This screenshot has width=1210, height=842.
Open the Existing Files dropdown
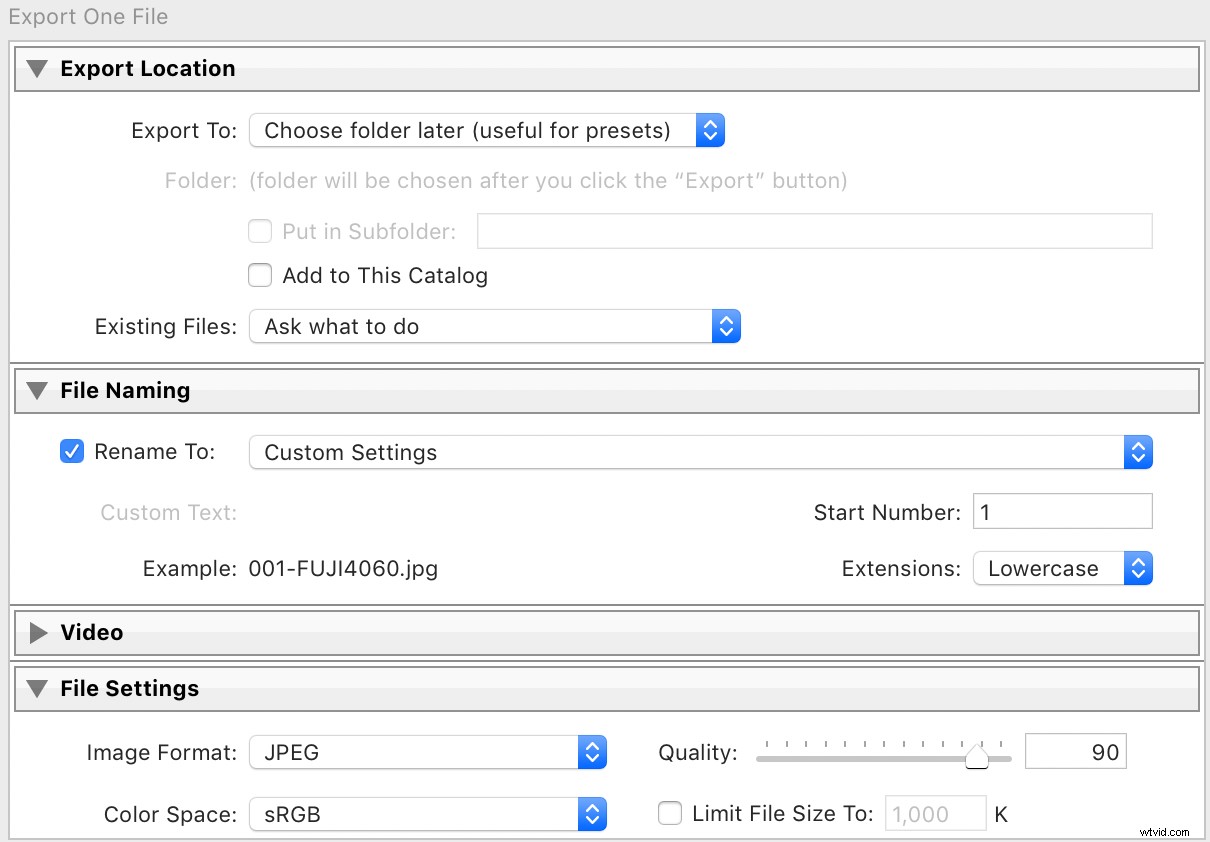494,327
